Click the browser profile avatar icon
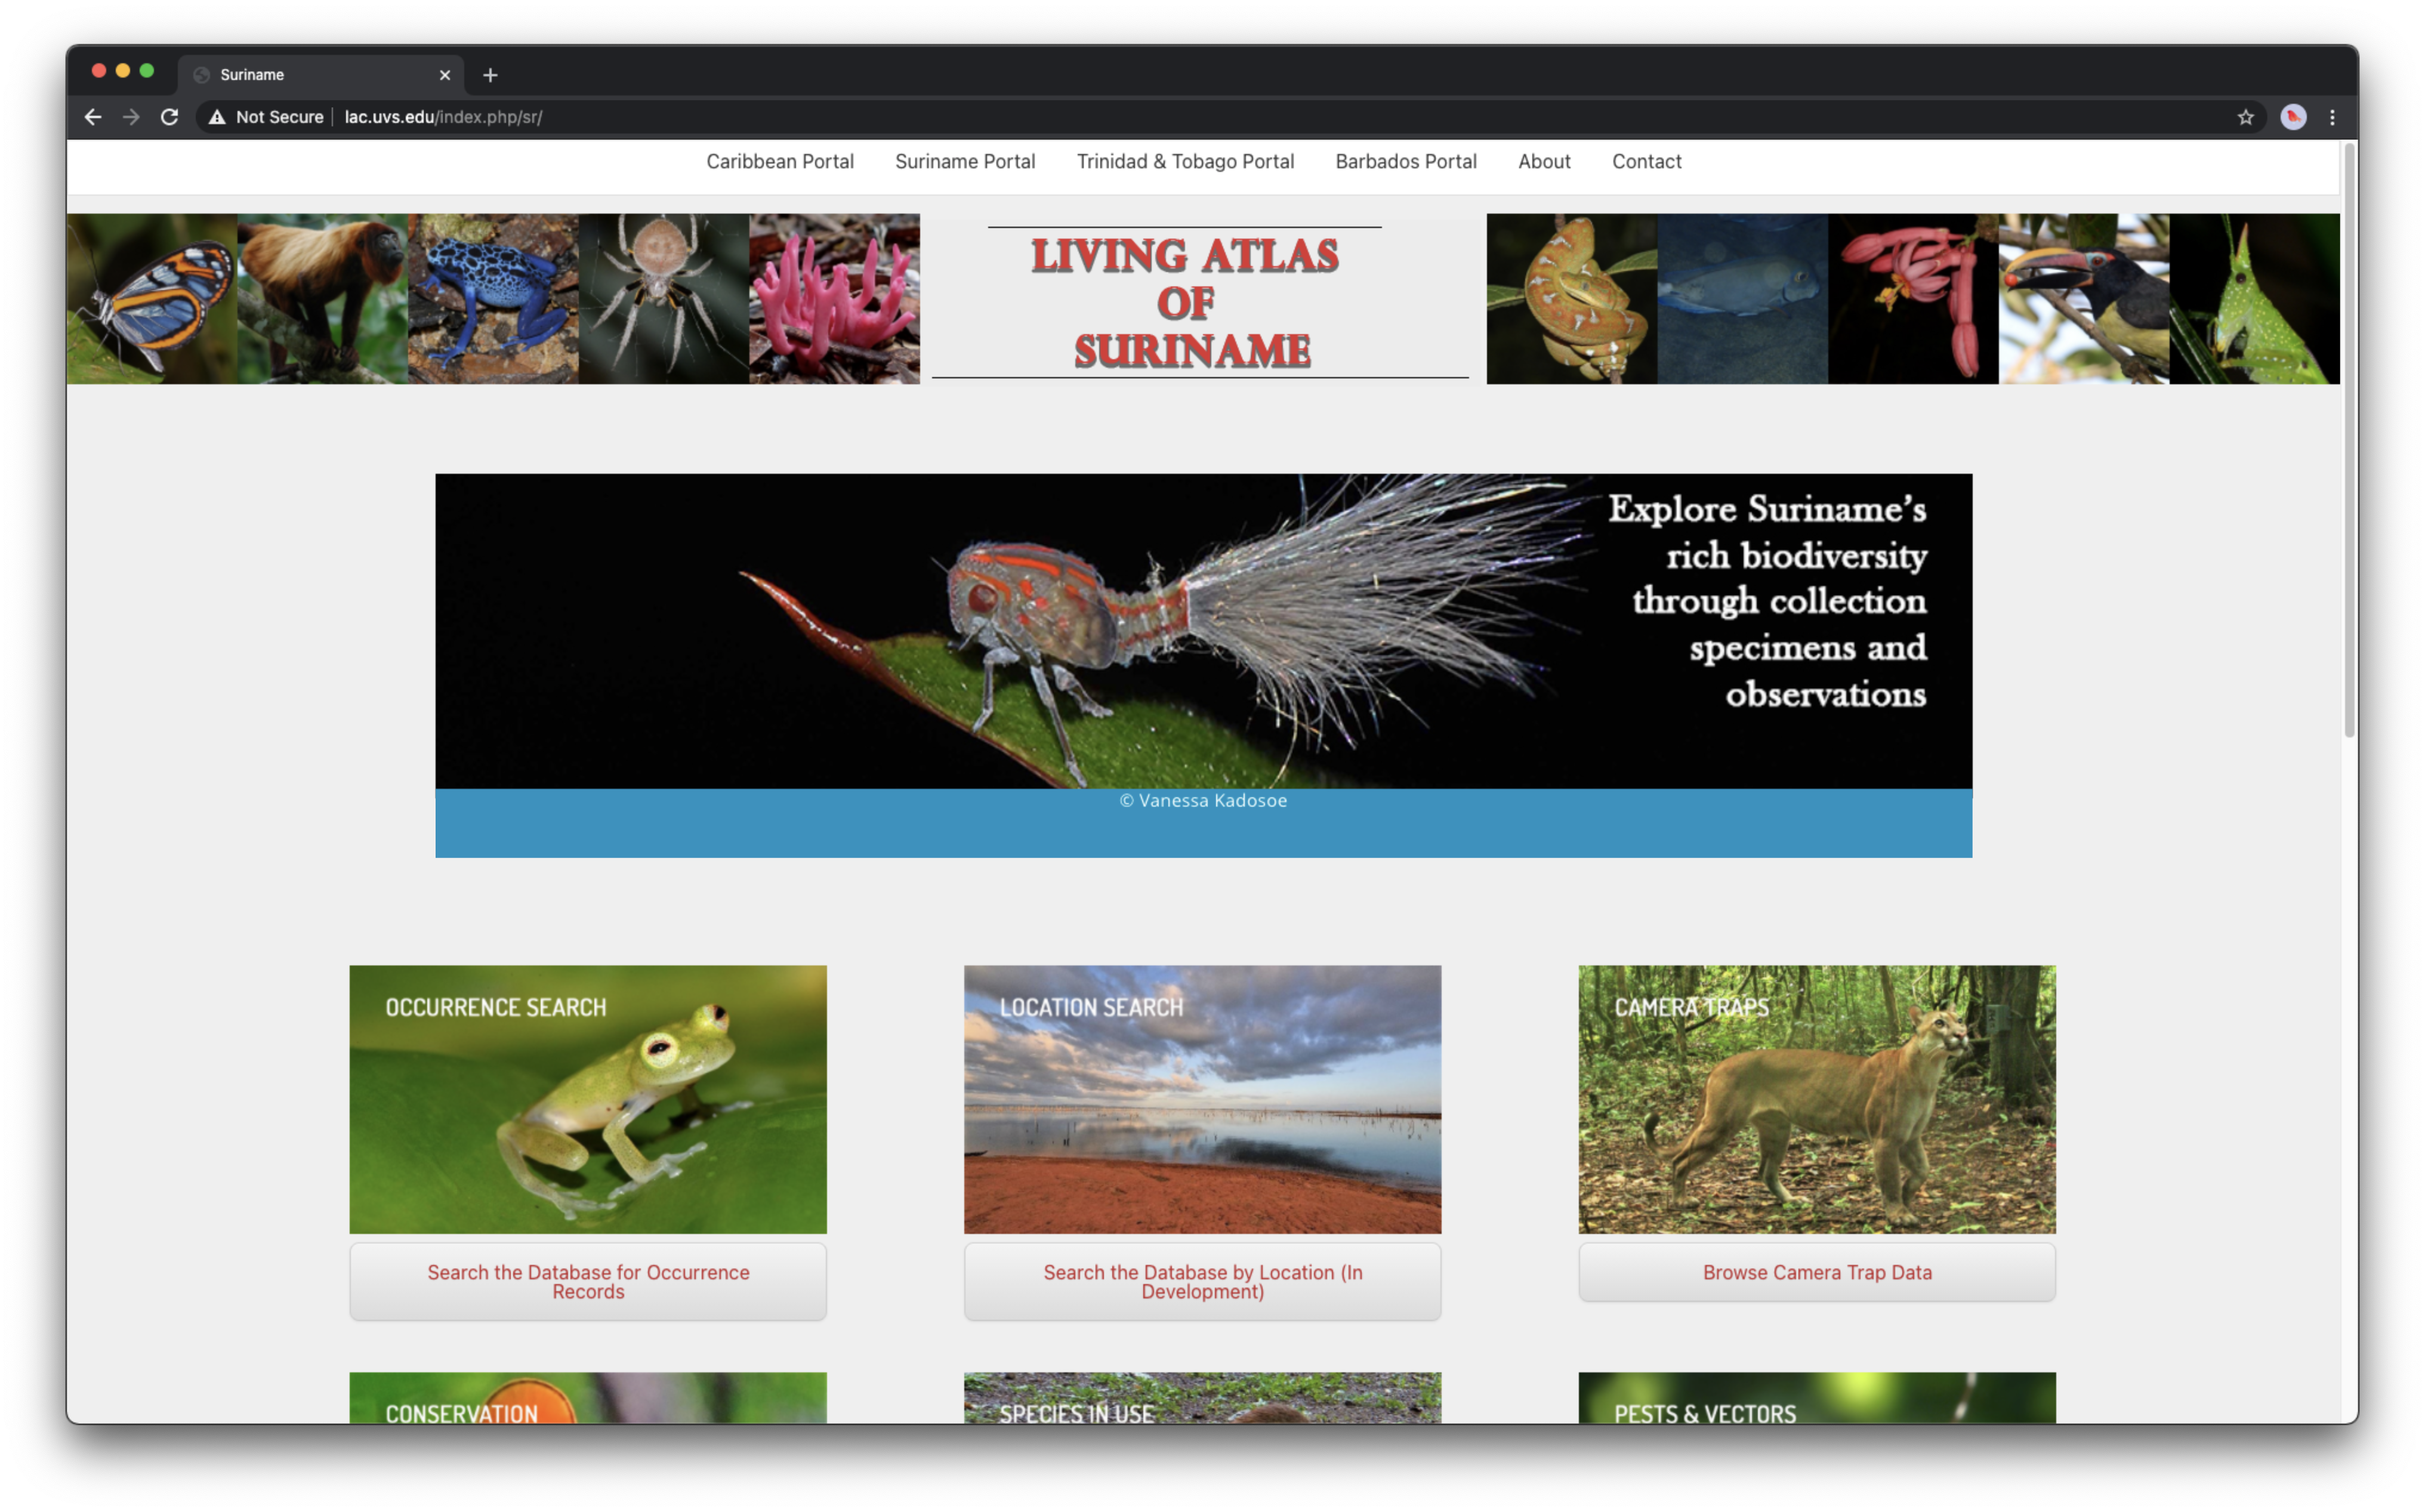Viewport: 2425px width, 1512px height. click(x=2292, y=116)
